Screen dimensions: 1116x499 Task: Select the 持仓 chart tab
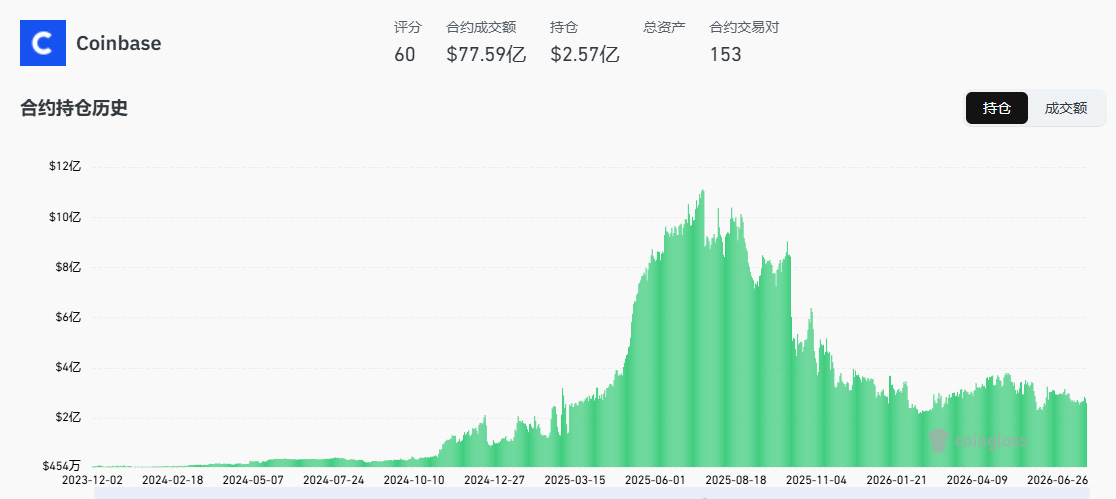(996, 108)
